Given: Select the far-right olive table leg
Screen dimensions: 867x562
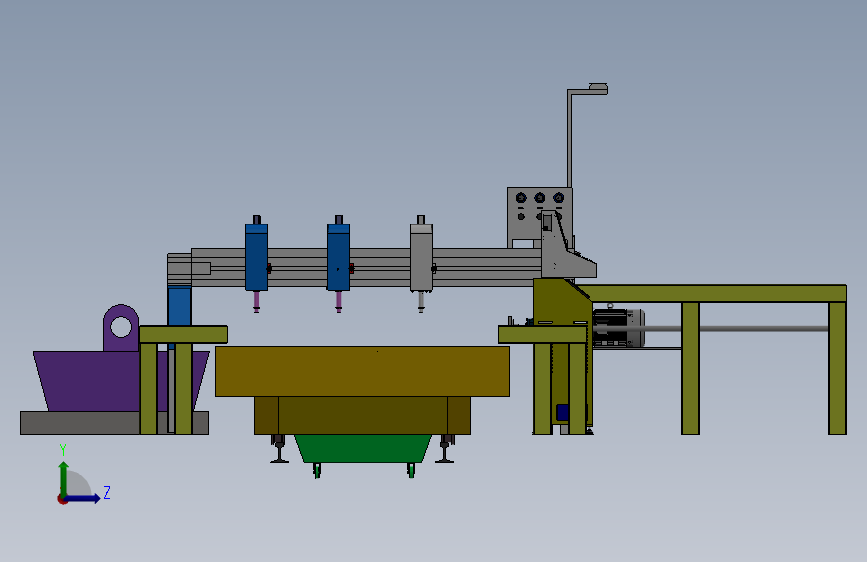Looking at the screenshot, I should tap(837, 368).
